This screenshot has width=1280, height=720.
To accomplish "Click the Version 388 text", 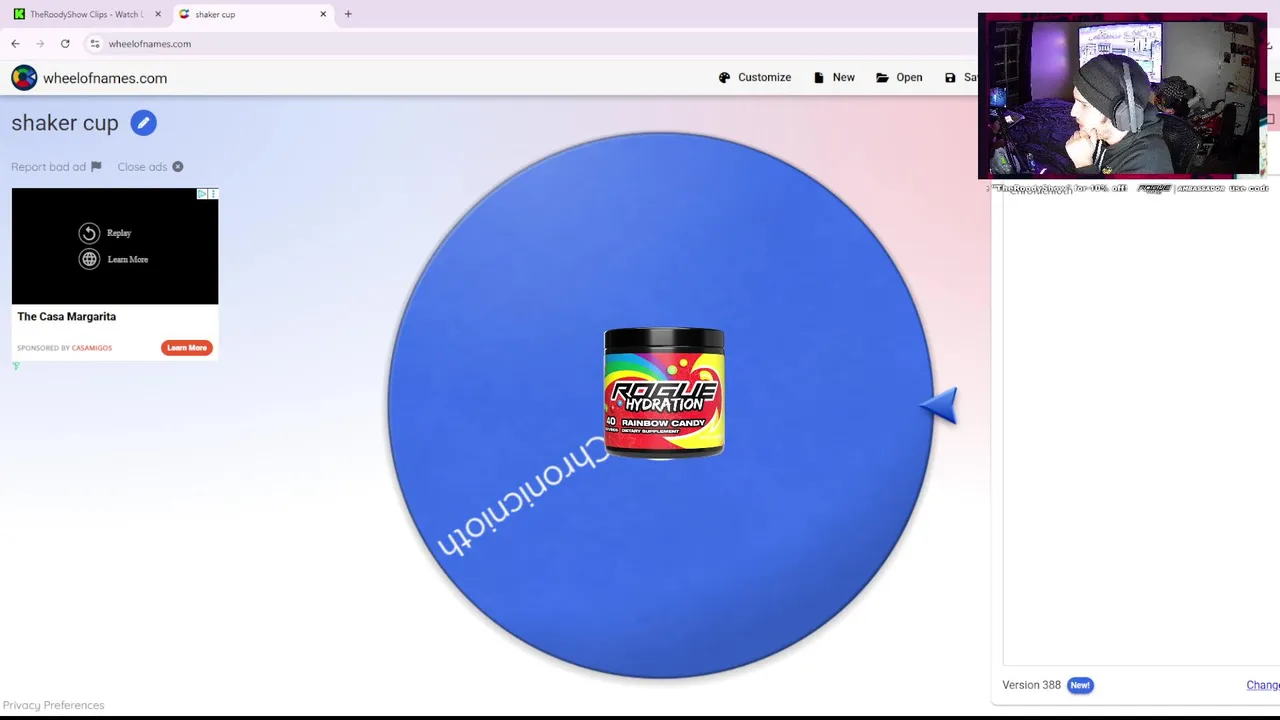I will (1031, 685).
